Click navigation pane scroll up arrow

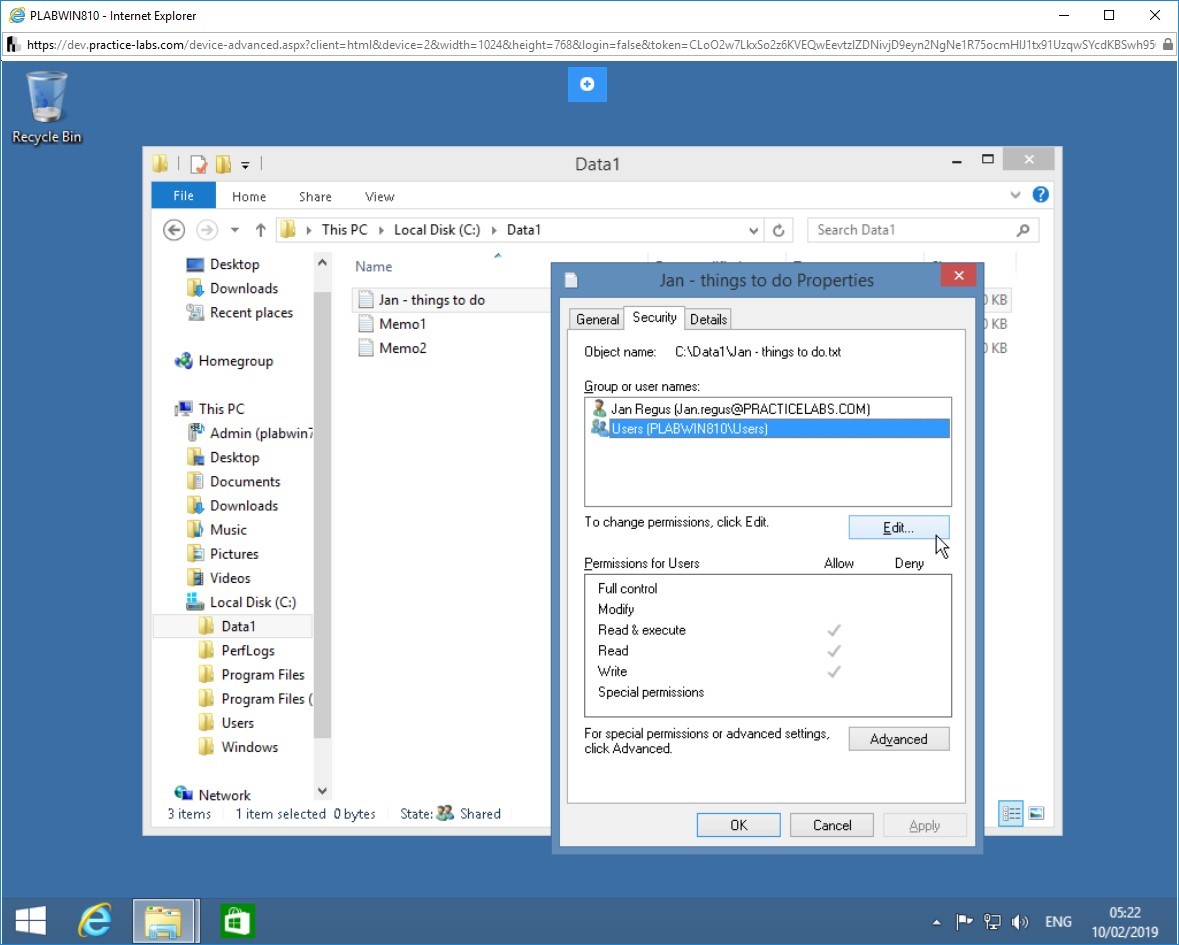[322, 262]
